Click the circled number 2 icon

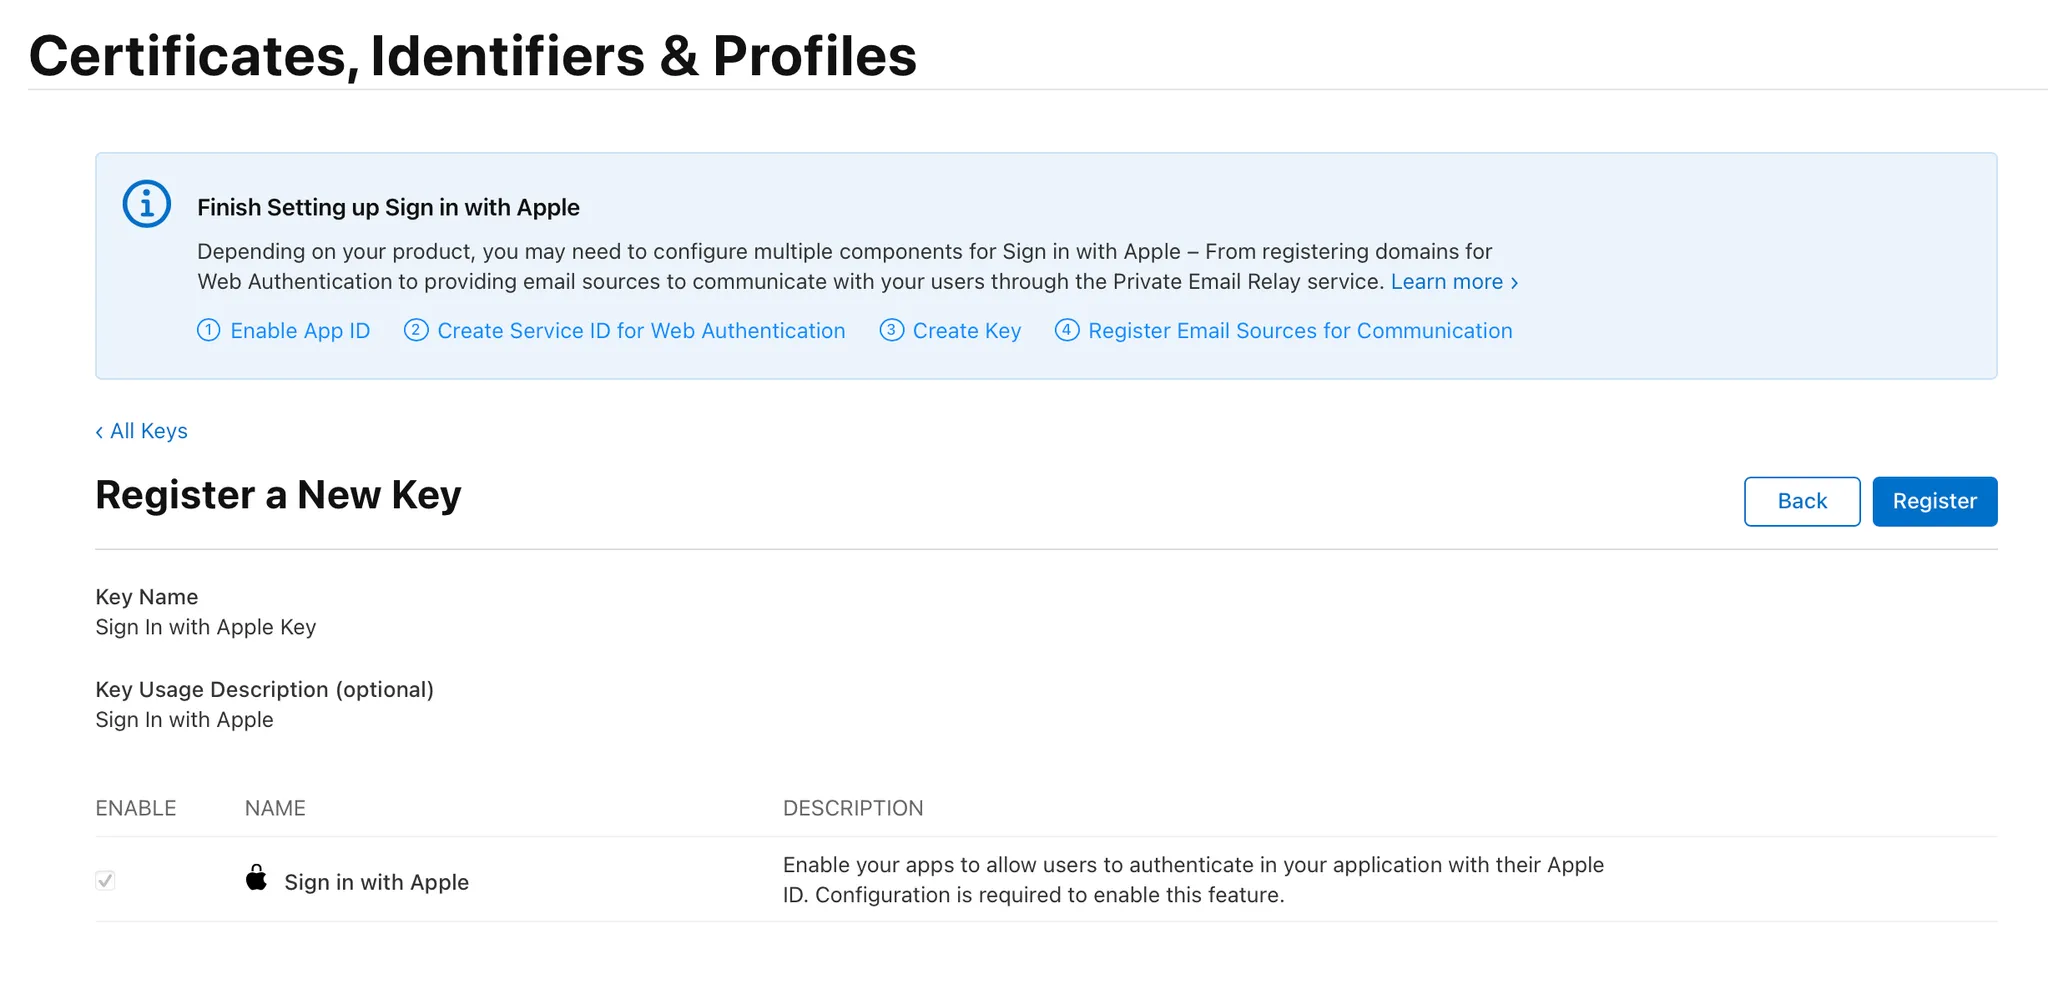(416, 330)
